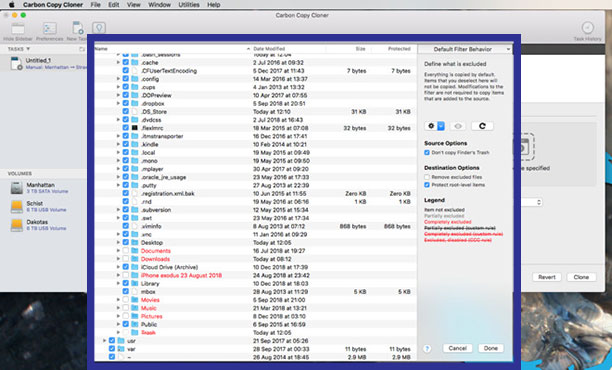Open Task History from the toolbar
Viewport: 612px width, 370px height.
(x=587, y=28)
